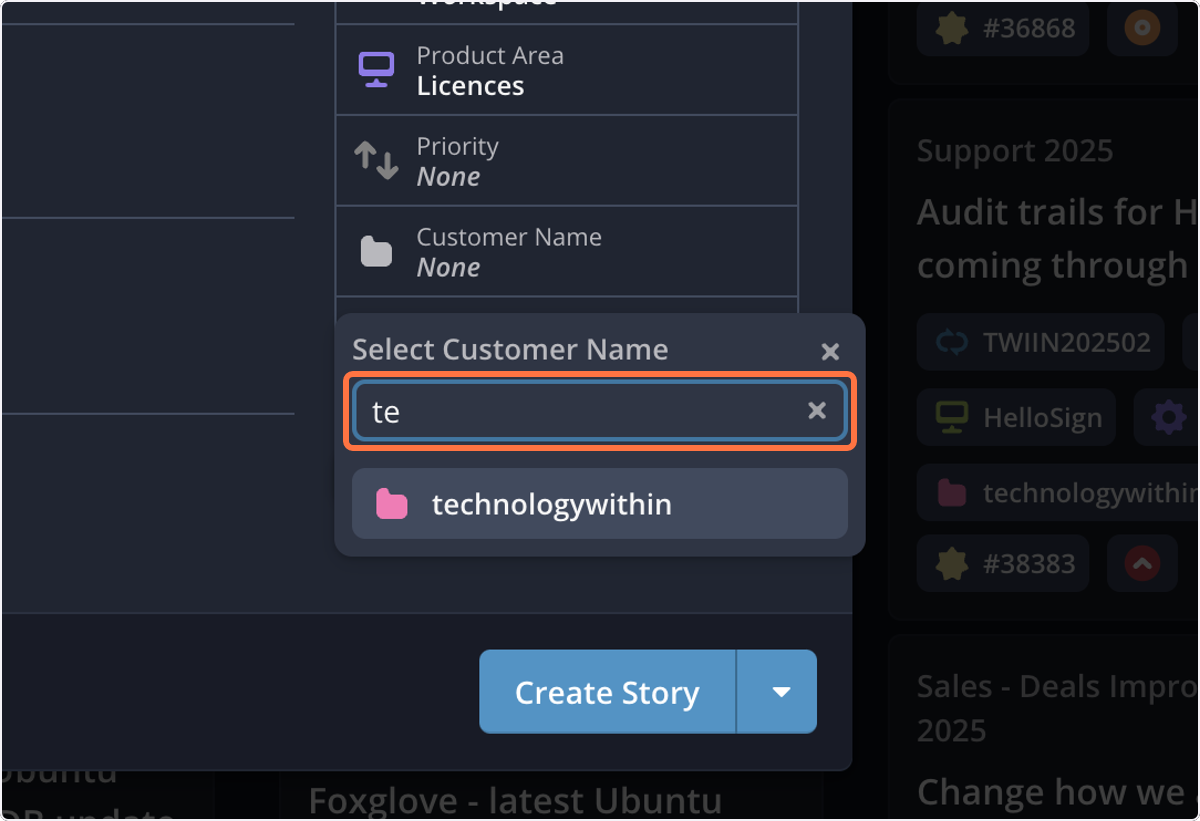1200x821 pixels.
Task: Open the Support 2025 epic label
Action: pos(1015,151)
